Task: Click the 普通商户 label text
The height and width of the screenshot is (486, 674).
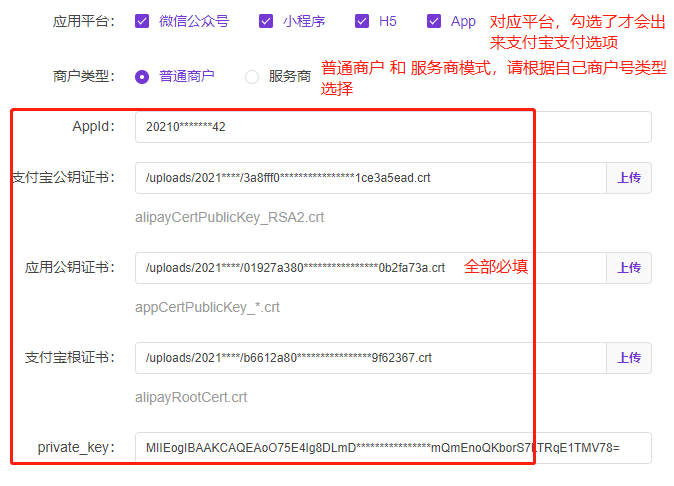Action: [187, 76]
